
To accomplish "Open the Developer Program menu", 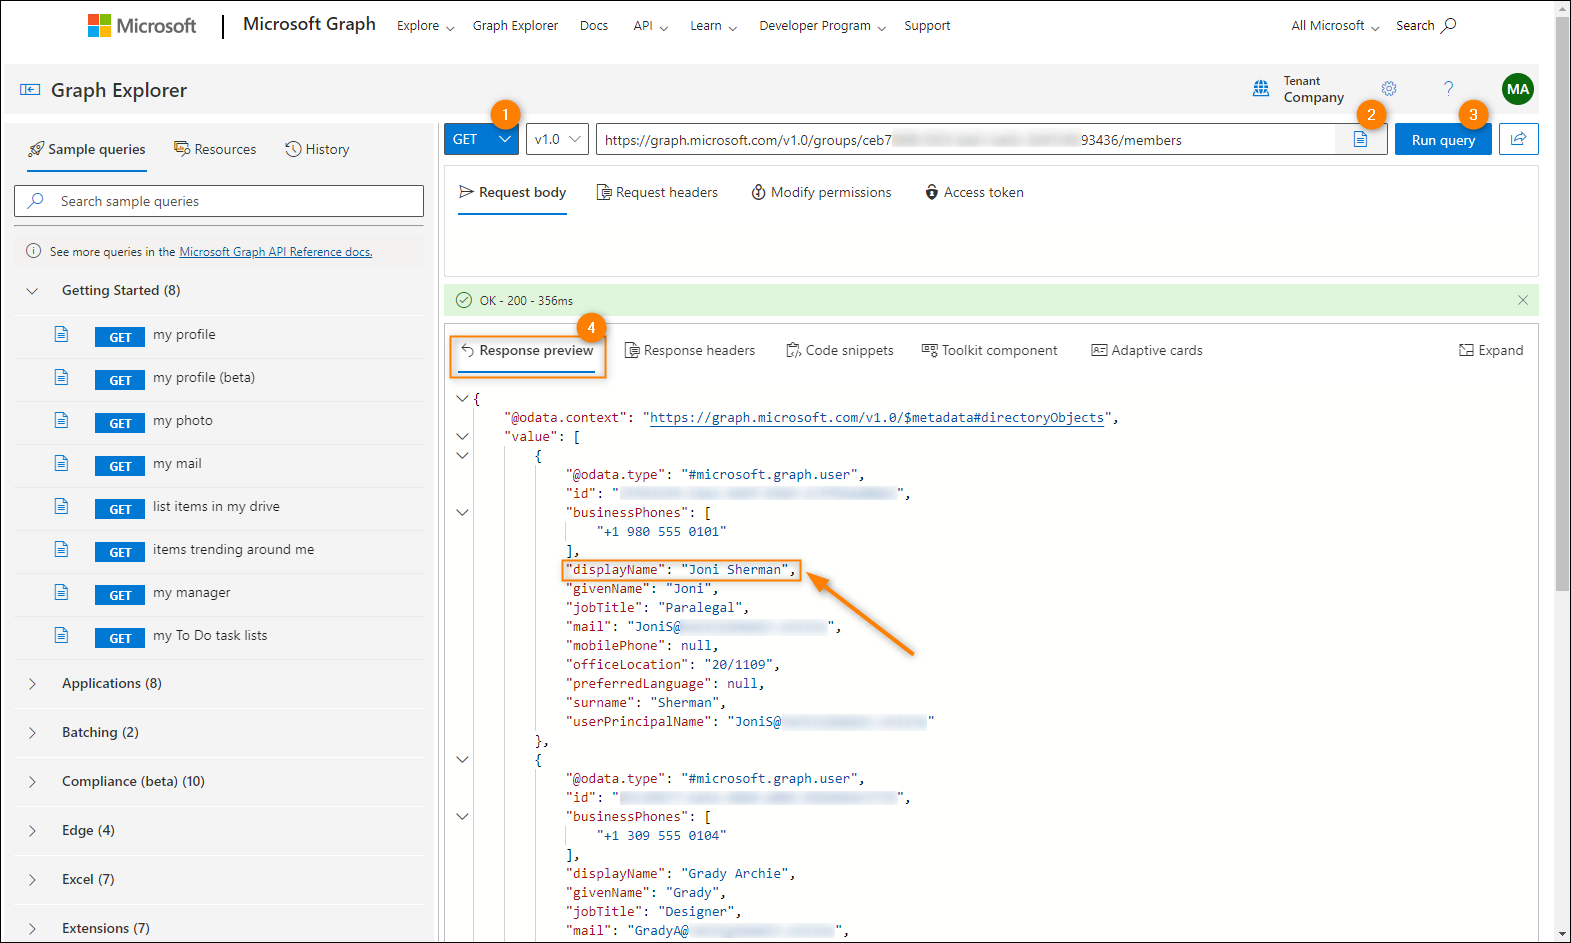I will pyautogui.click(x=822, y=26).
